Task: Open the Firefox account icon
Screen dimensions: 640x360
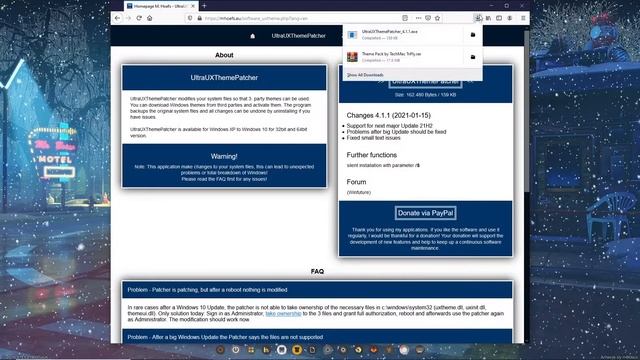Action: (x=510, y=18)
